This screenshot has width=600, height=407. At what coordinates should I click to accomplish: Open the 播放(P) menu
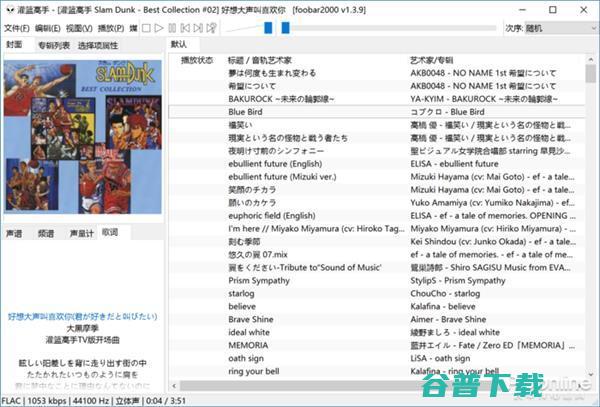click(x=111, y=28)
